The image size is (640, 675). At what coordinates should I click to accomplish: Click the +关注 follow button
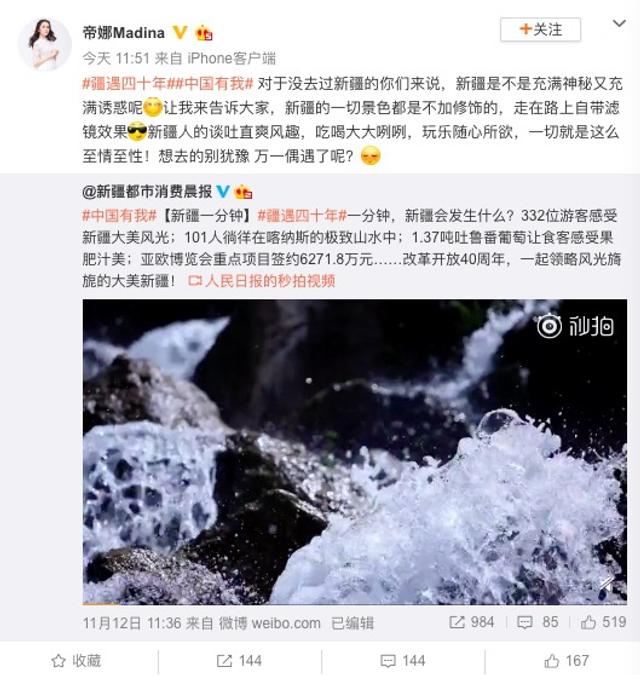tap(540, 30)
